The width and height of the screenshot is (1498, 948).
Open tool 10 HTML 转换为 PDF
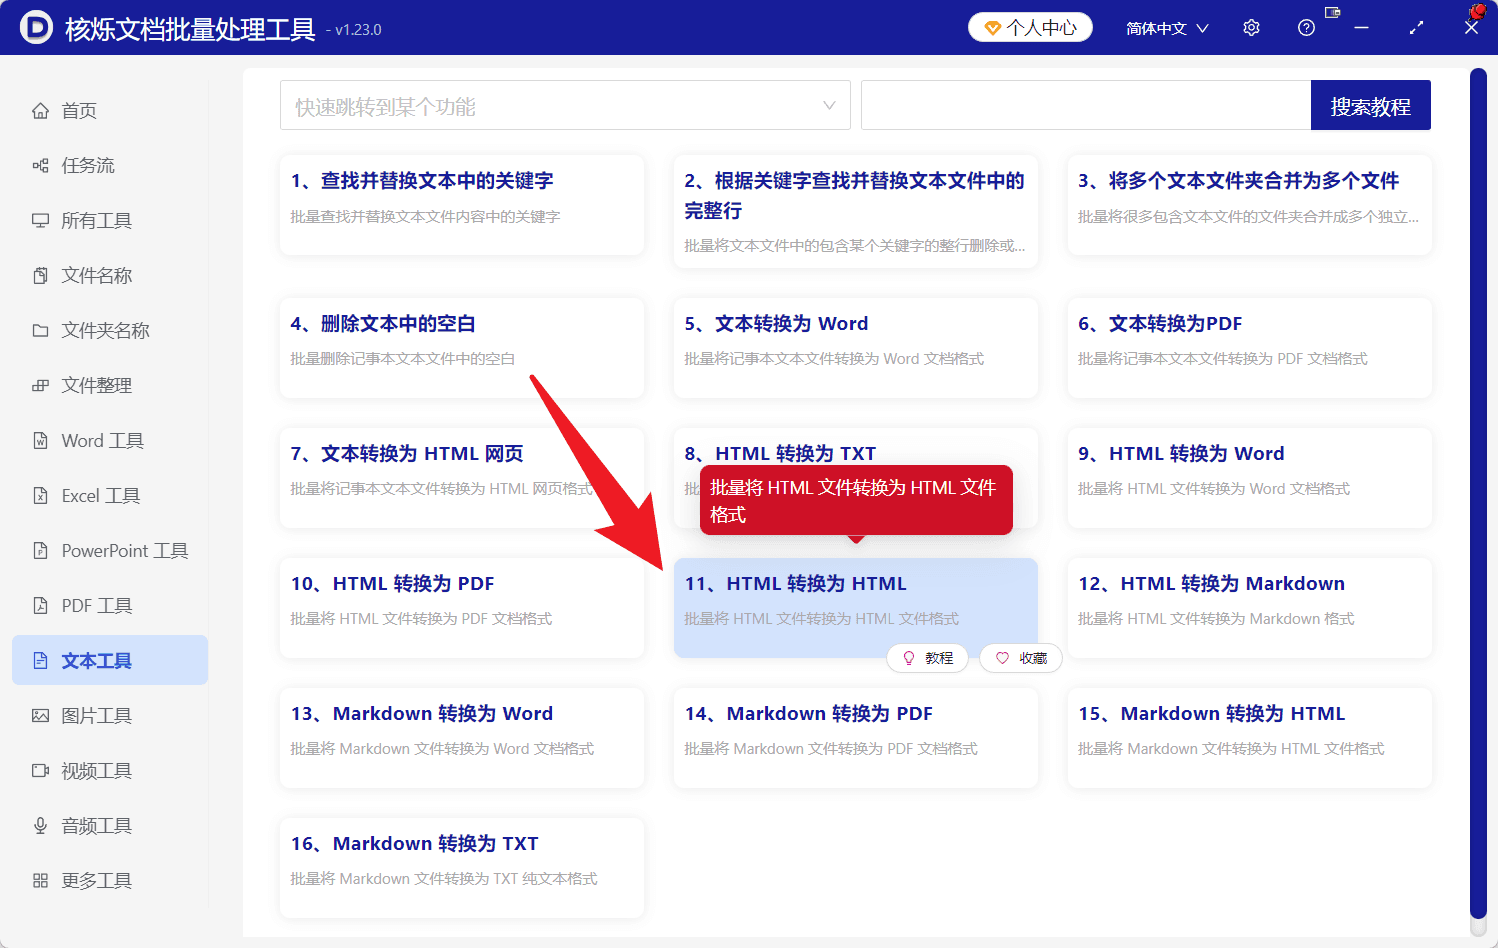[462, 608]
